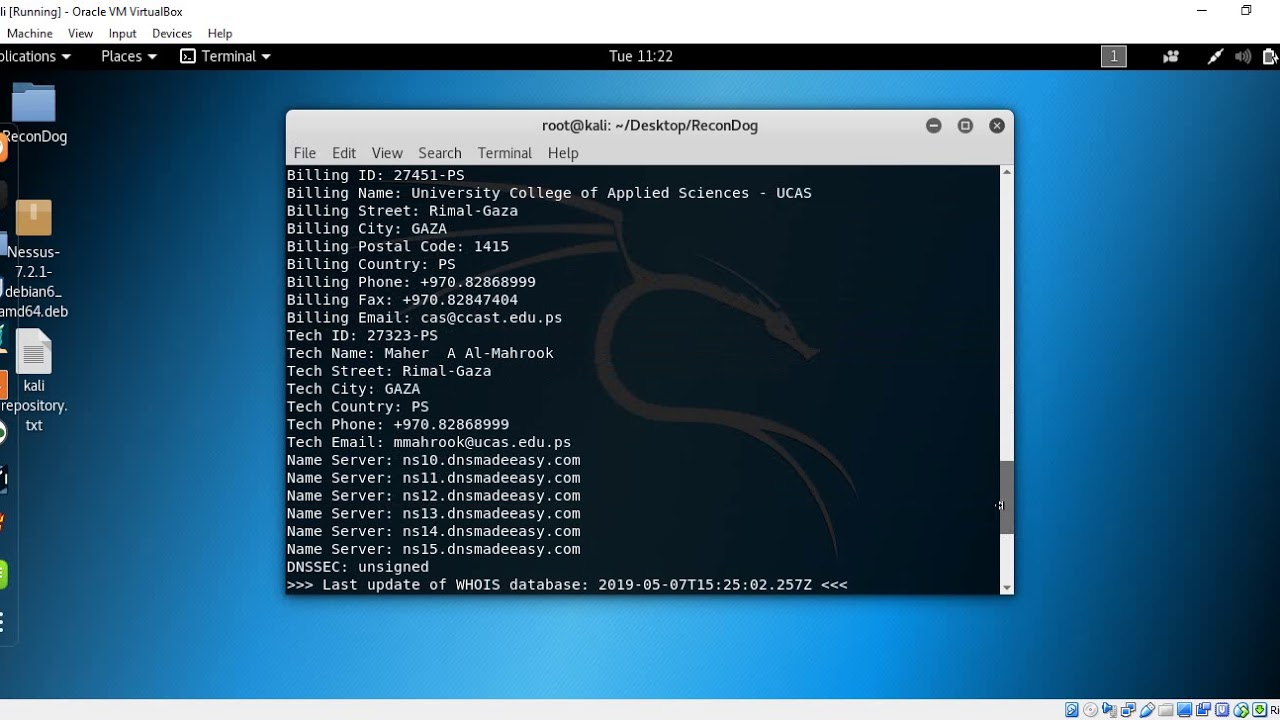Click the Tech Email mmahrook@ucas.edu.ps text

coord(429,442)
